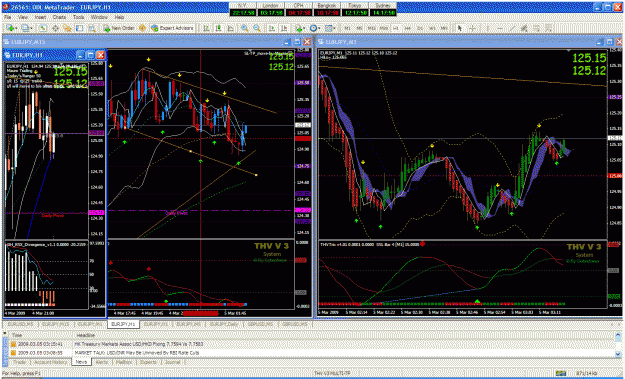Select the Fibonacci retracement tool

(537, 28)
